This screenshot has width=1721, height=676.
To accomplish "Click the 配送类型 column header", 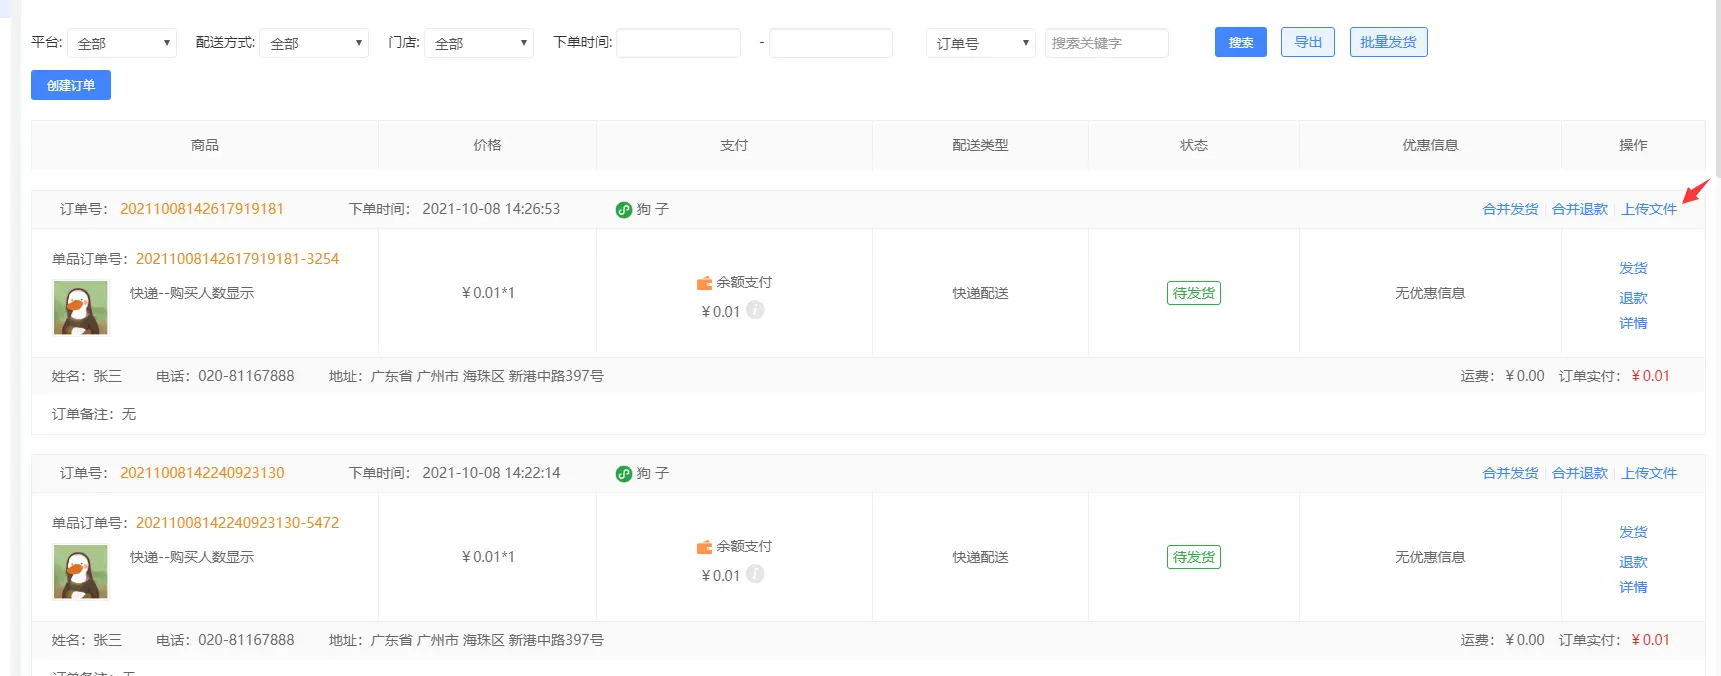I will tap(980, 145).
